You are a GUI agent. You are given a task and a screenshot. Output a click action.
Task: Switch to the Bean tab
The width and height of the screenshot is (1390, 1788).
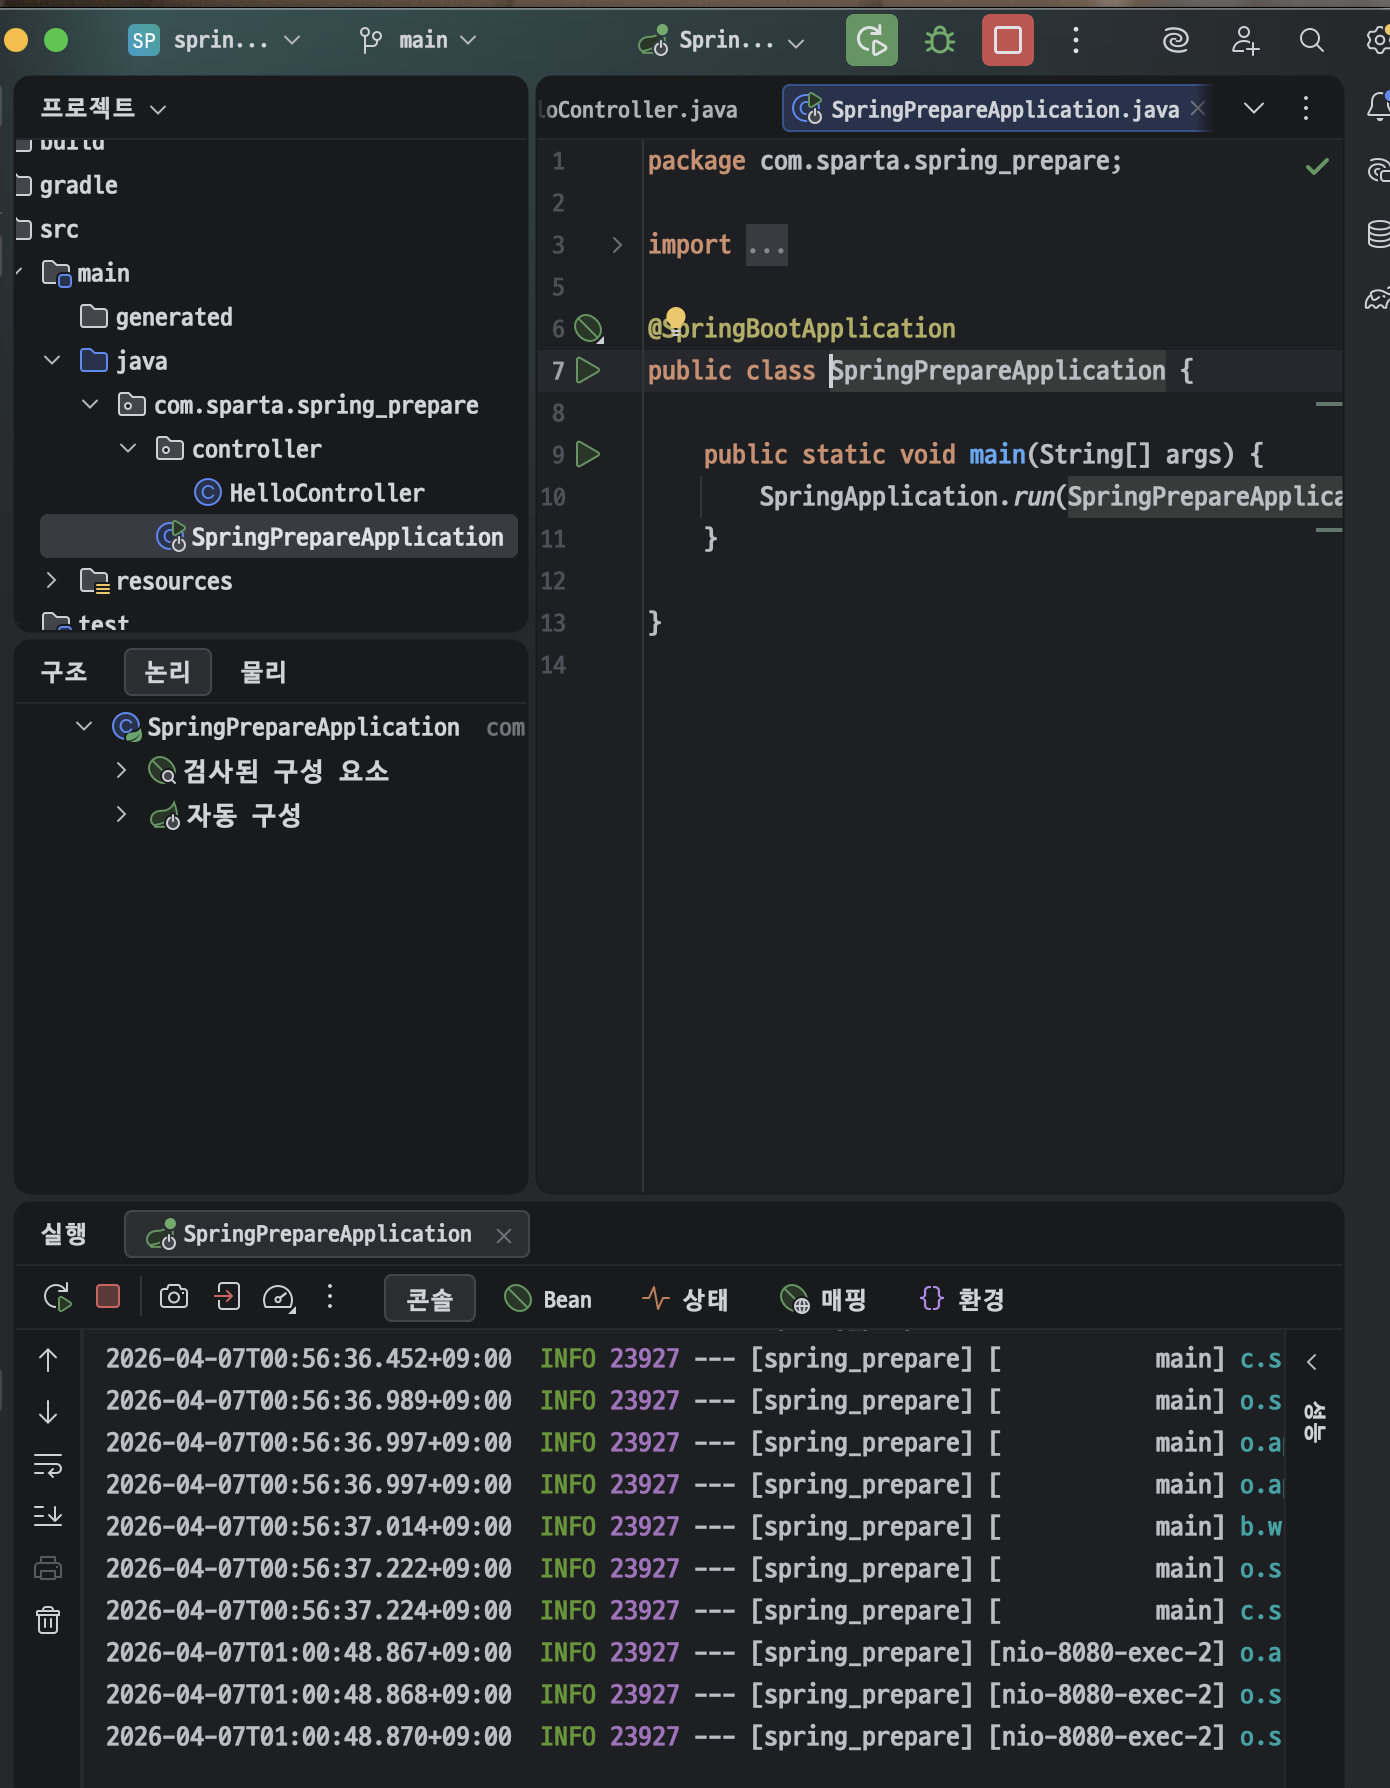[x=549, y=1299]
